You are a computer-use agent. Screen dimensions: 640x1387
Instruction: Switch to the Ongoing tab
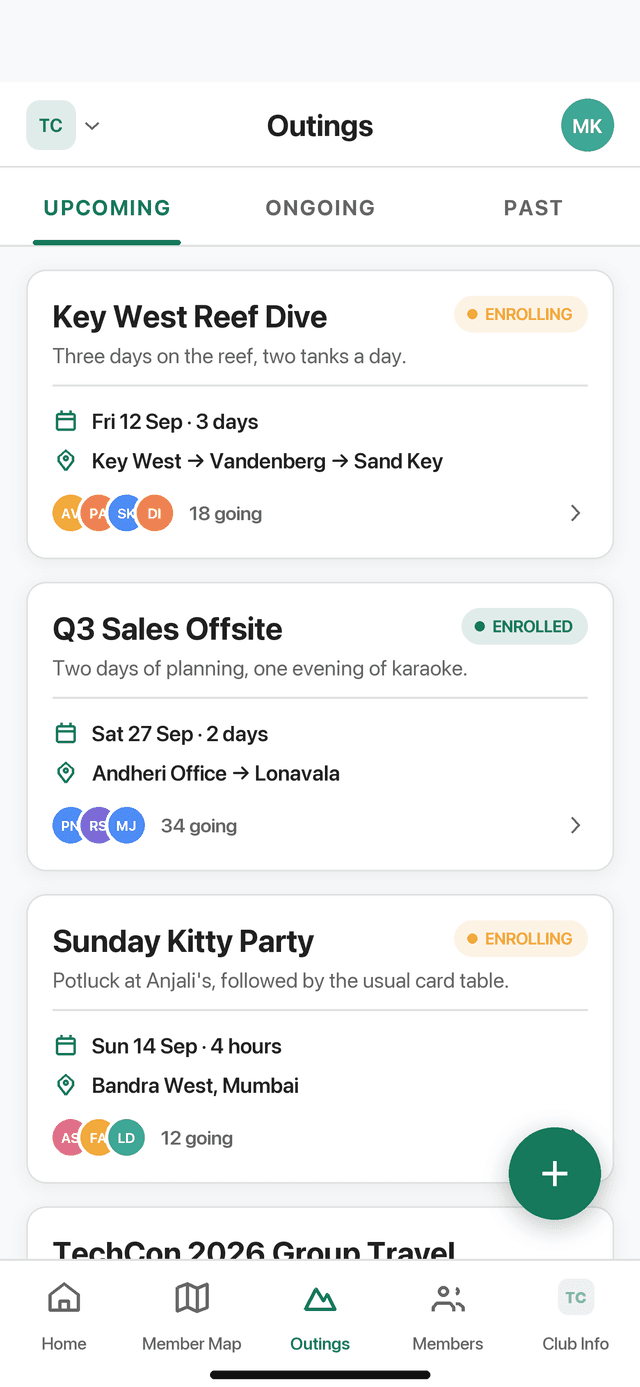pyautogui.click(x=320, y=208)
